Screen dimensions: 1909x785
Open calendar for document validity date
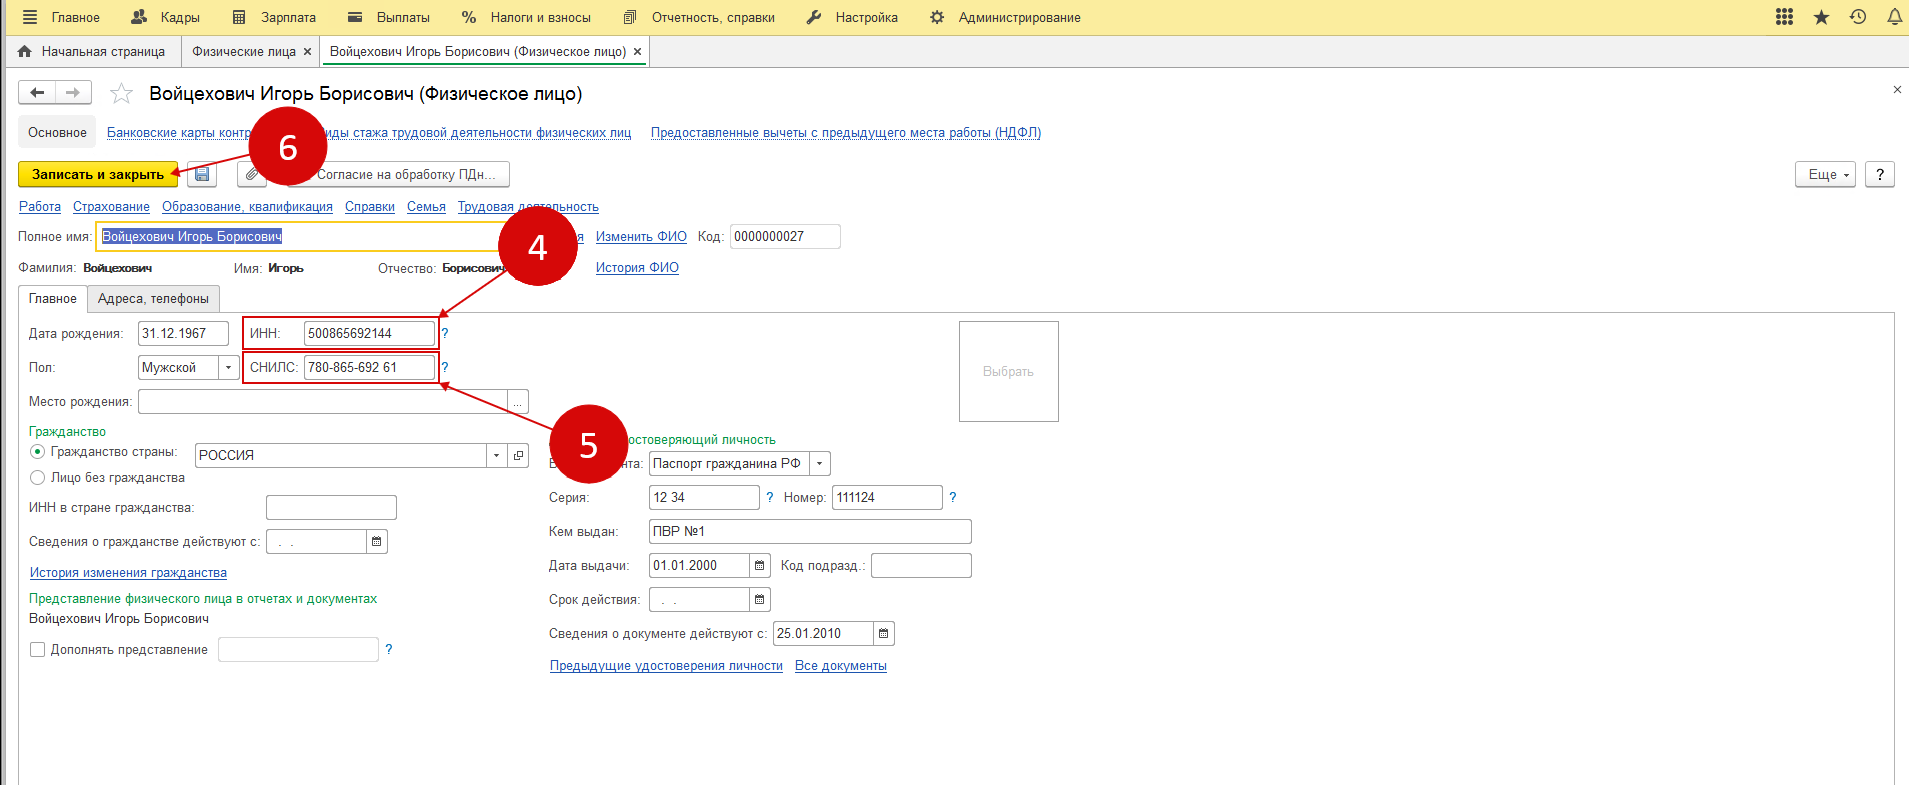884,633
